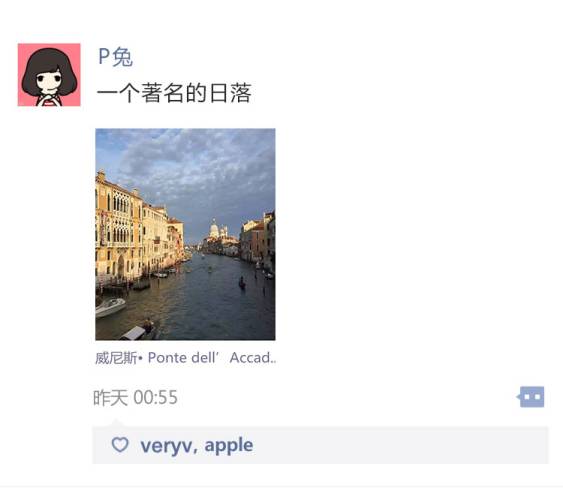
Task: Click the 昨天 00:55 timestamp
Action: [135, 397]
